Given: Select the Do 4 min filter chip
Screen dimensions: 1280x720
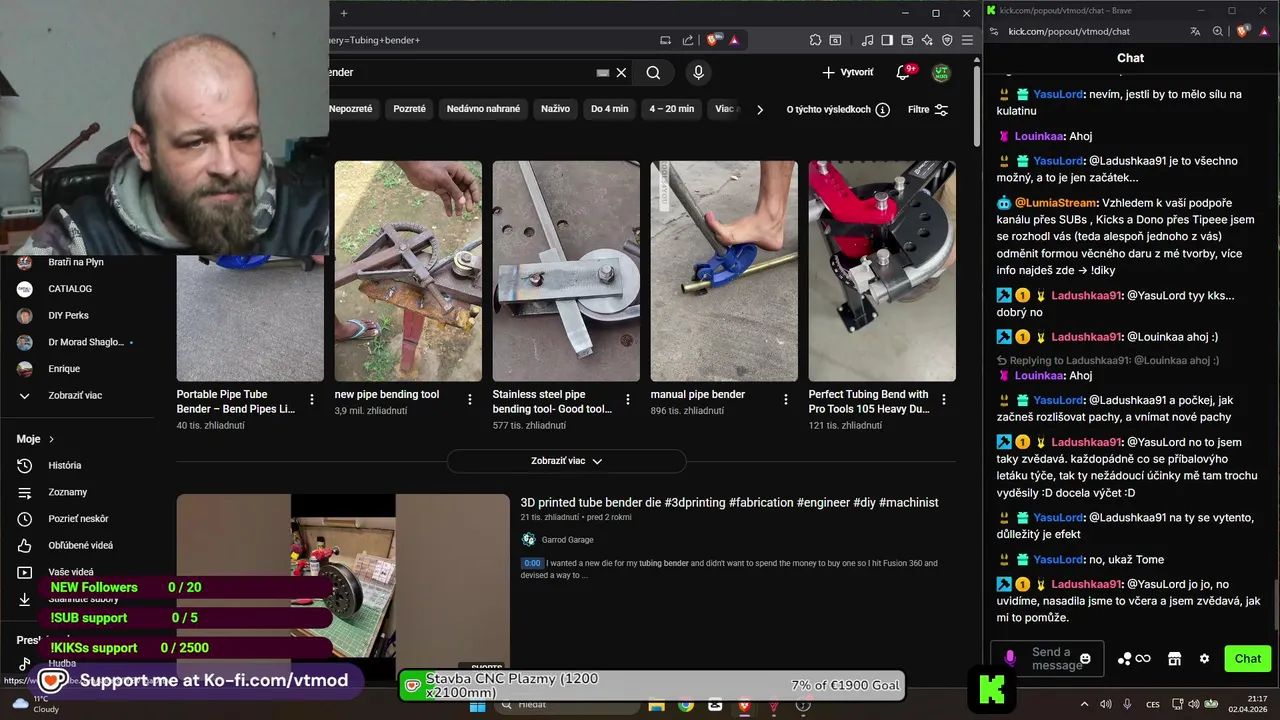Looking at the screenshot, I should (x=609, y=109).
